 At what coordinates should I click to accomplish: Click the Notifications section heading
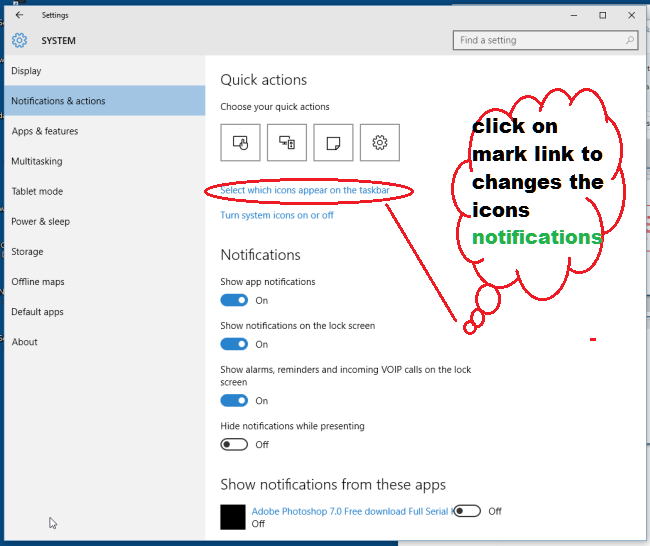coord(260,255)
